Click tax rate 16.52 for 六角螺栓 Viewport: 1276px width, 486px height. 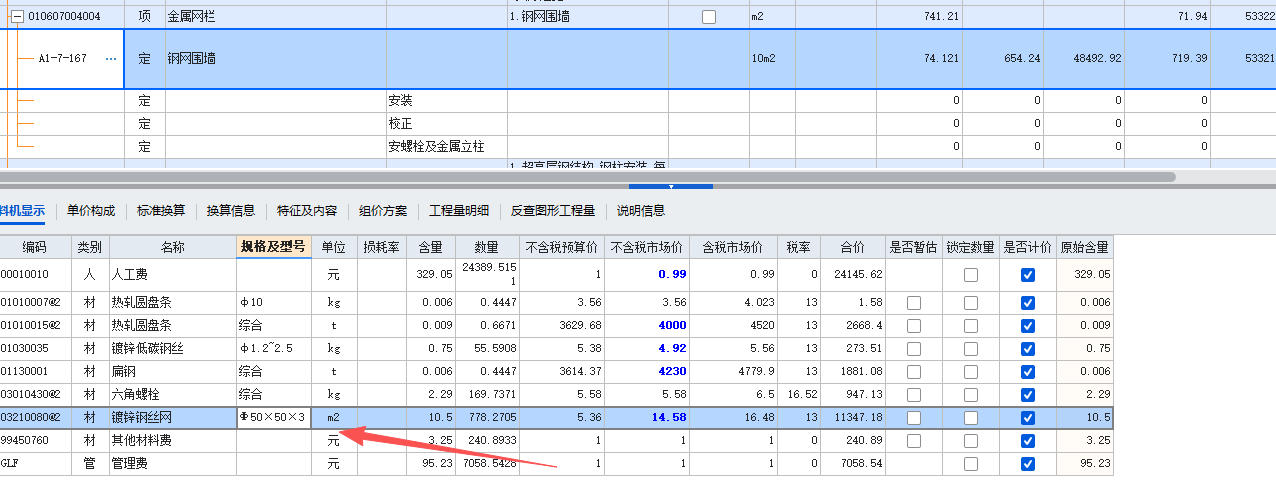tap(800, 394)
